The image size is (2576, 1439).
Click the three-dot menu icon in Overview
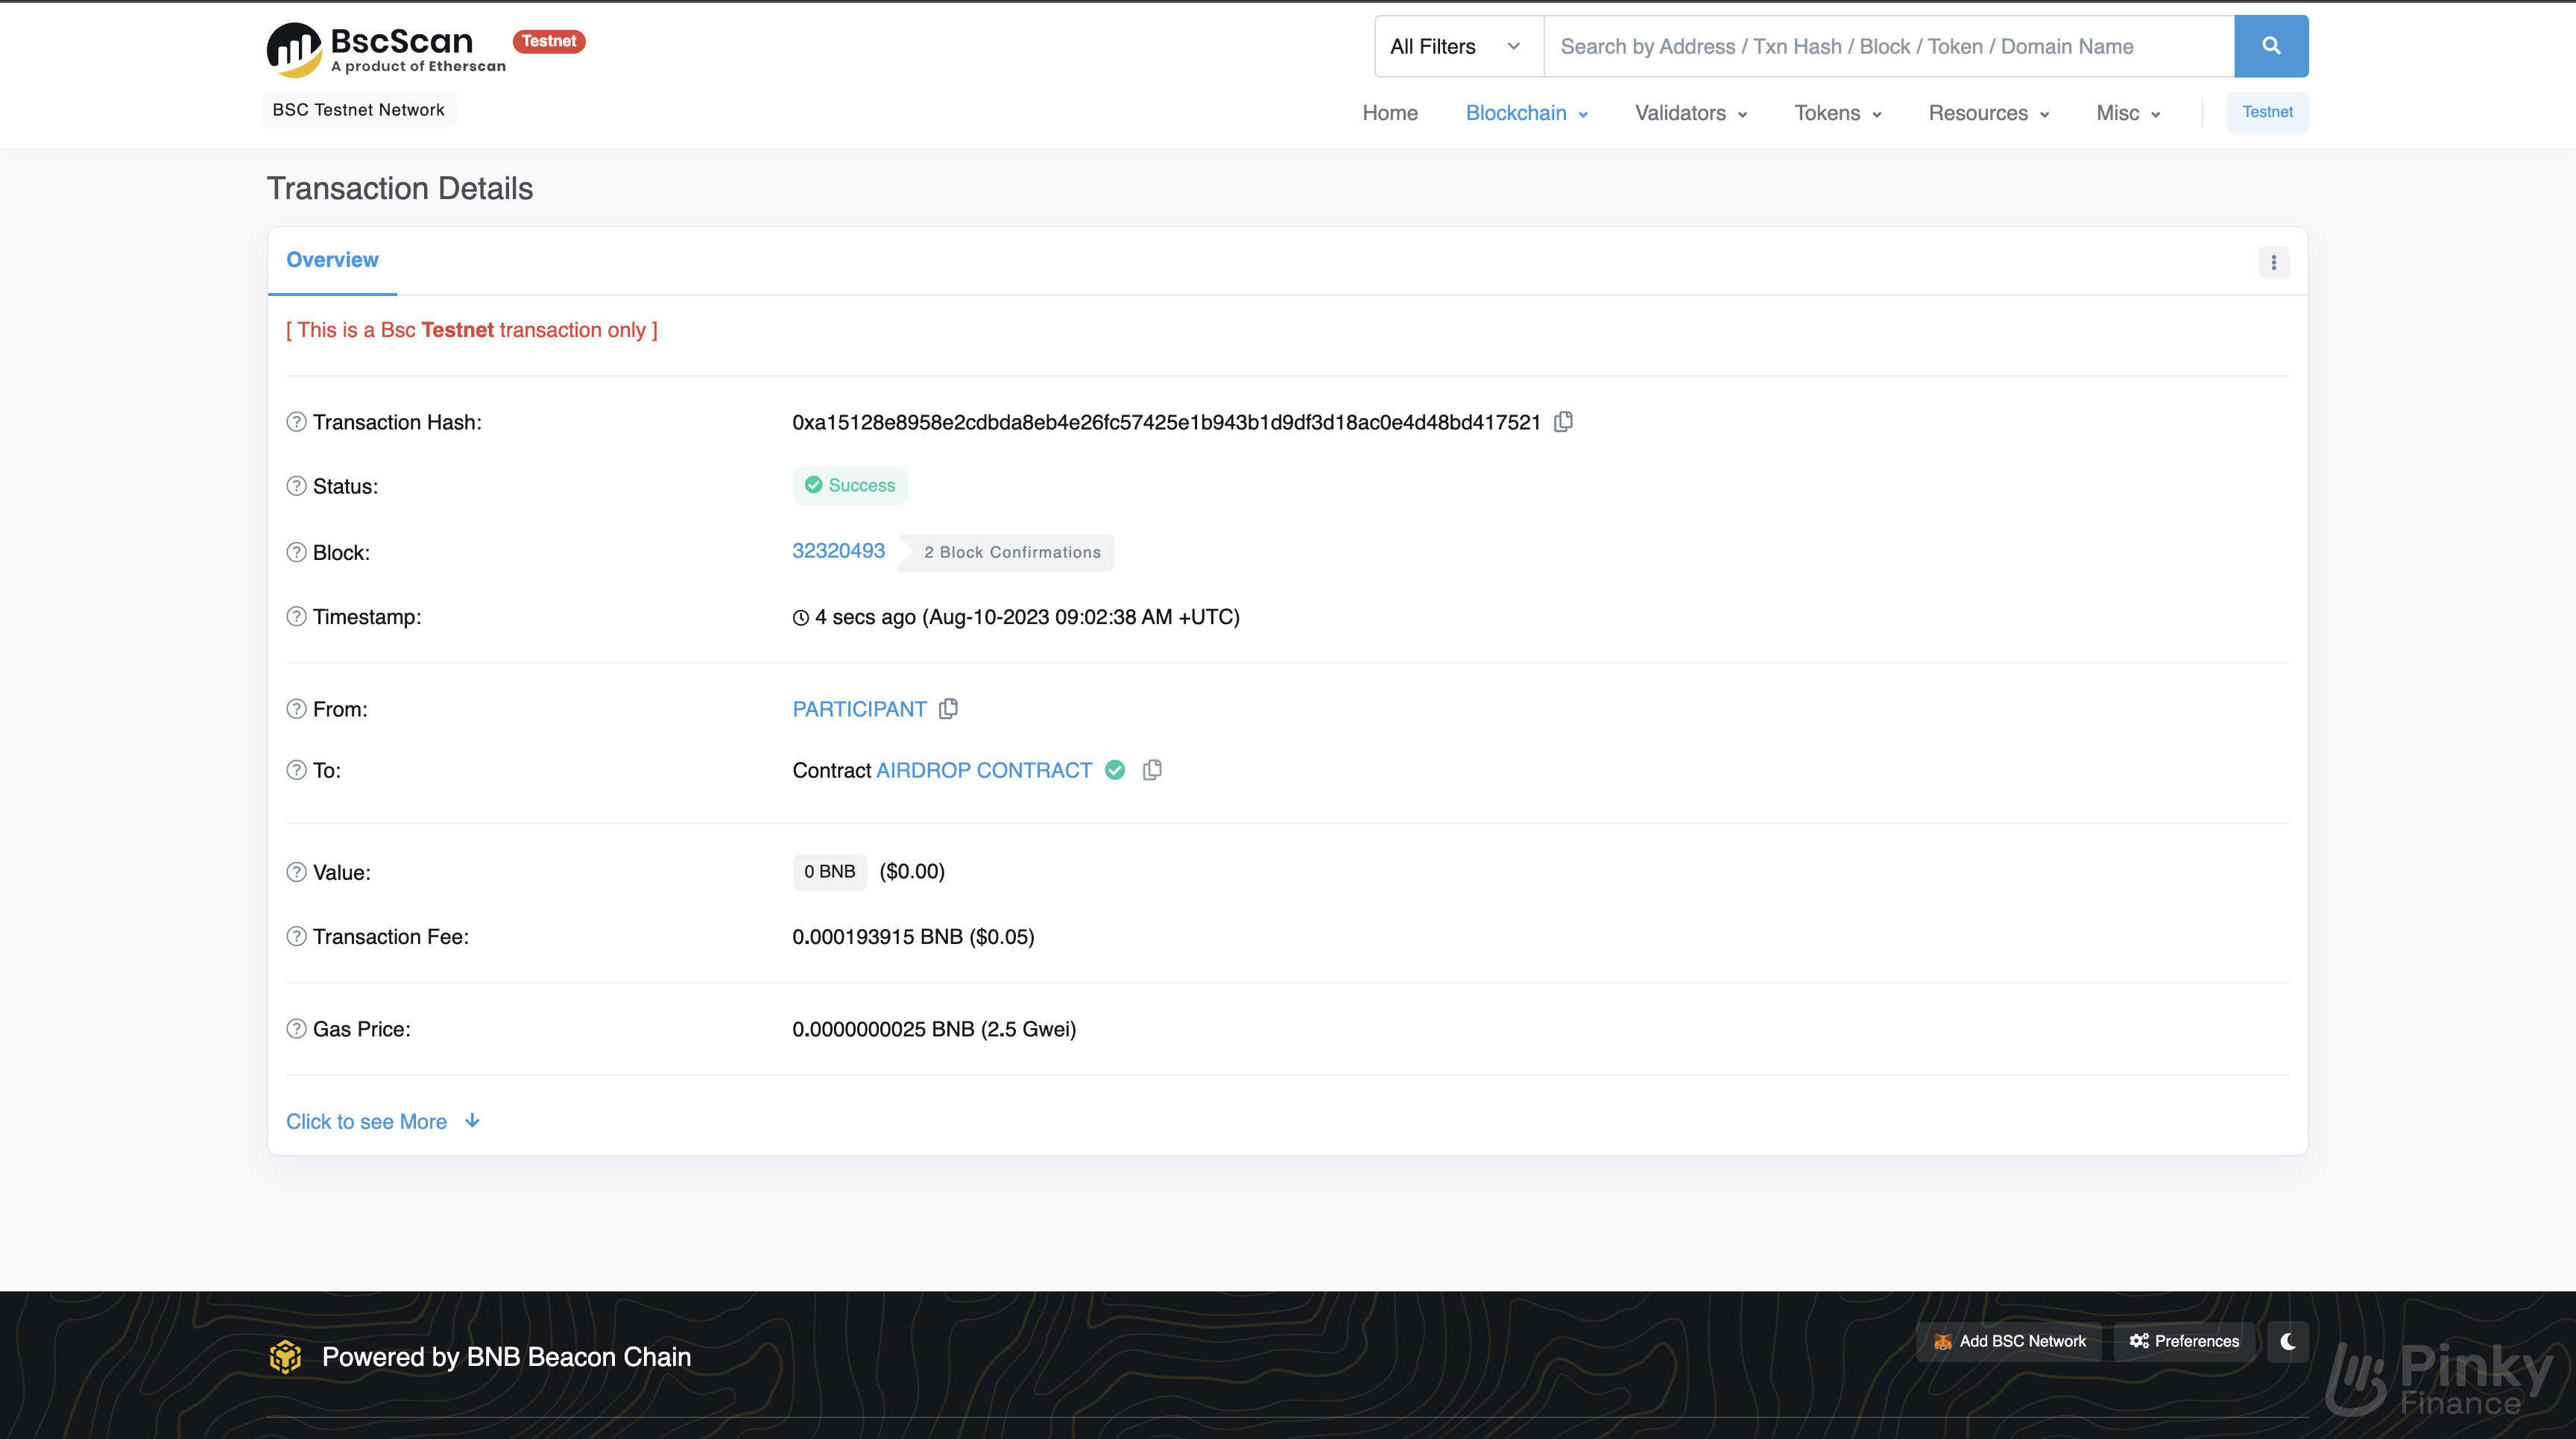(x=2273, y=262)
